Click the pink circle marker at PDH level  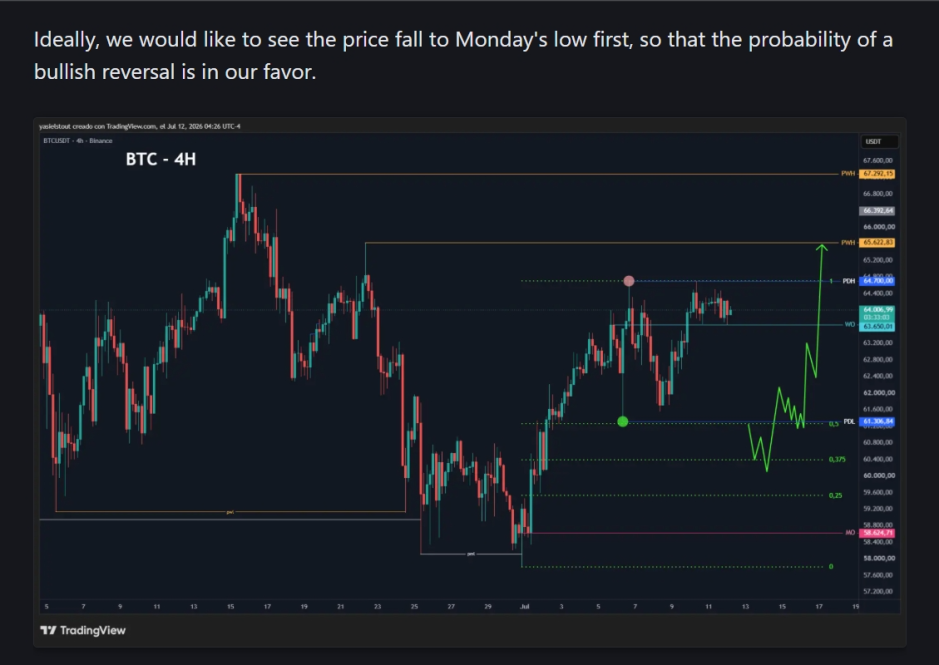pyautogui.click(x=629, y=281)
